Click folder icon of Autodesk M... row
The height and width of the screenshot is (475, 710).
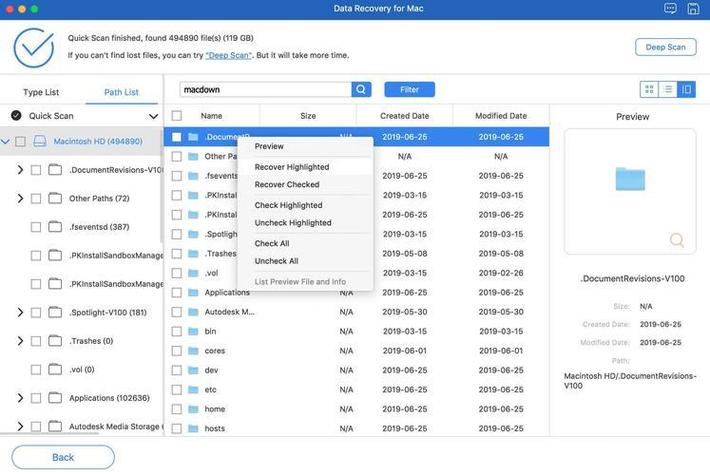click(x=193, y=312)
